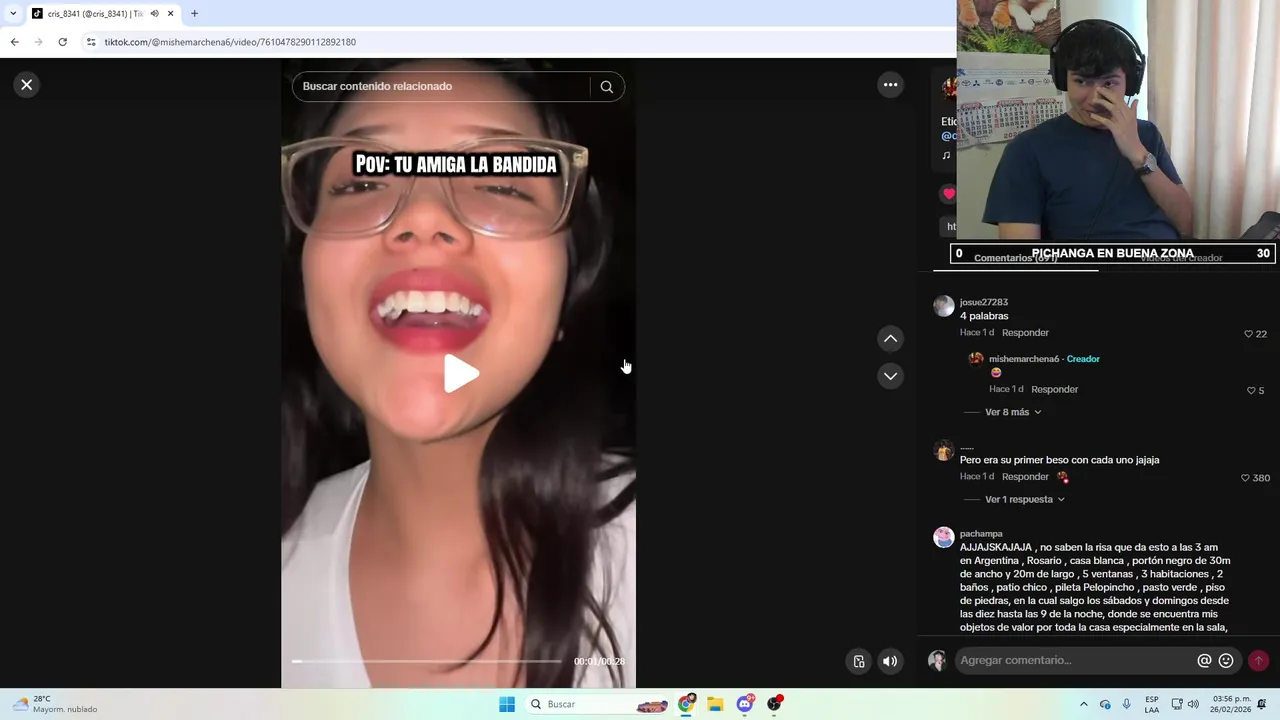1280x720 pixels.
Task: Go to the previous video arrow
Action: (x=890, y=339)
